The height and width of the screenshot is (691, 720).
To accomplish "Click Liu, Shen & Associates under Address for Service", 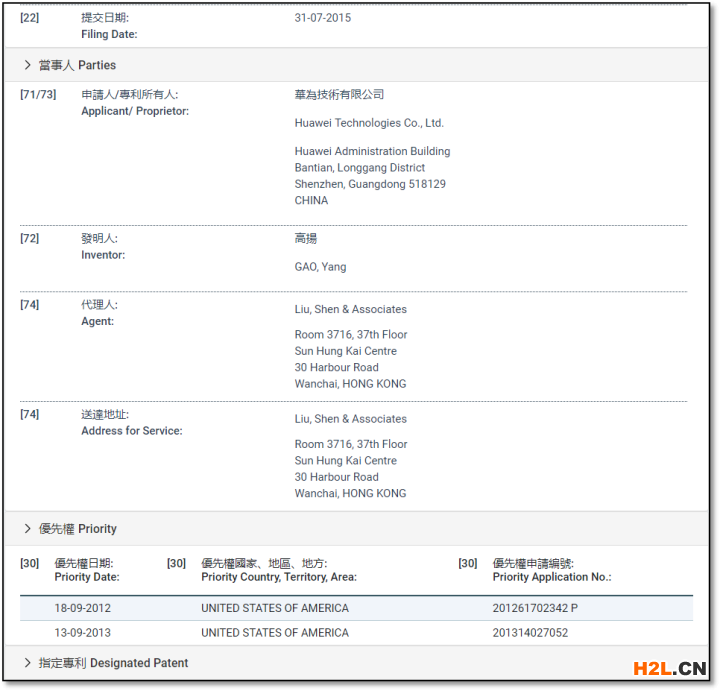I will tap(350, 419).
